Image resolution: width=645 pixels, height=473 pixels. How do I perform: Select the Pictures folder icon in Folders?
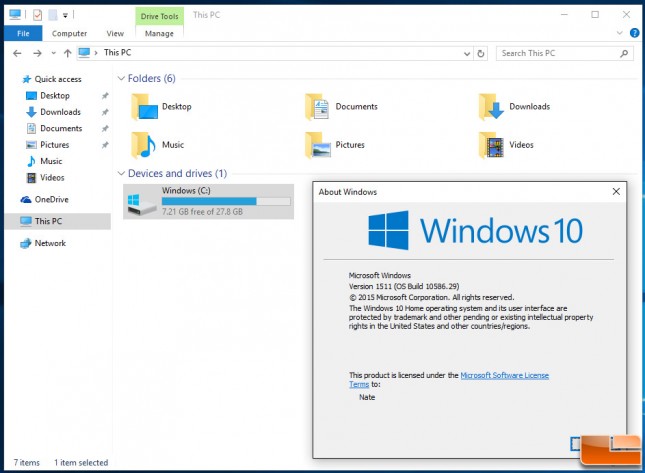tap(318, 145)
